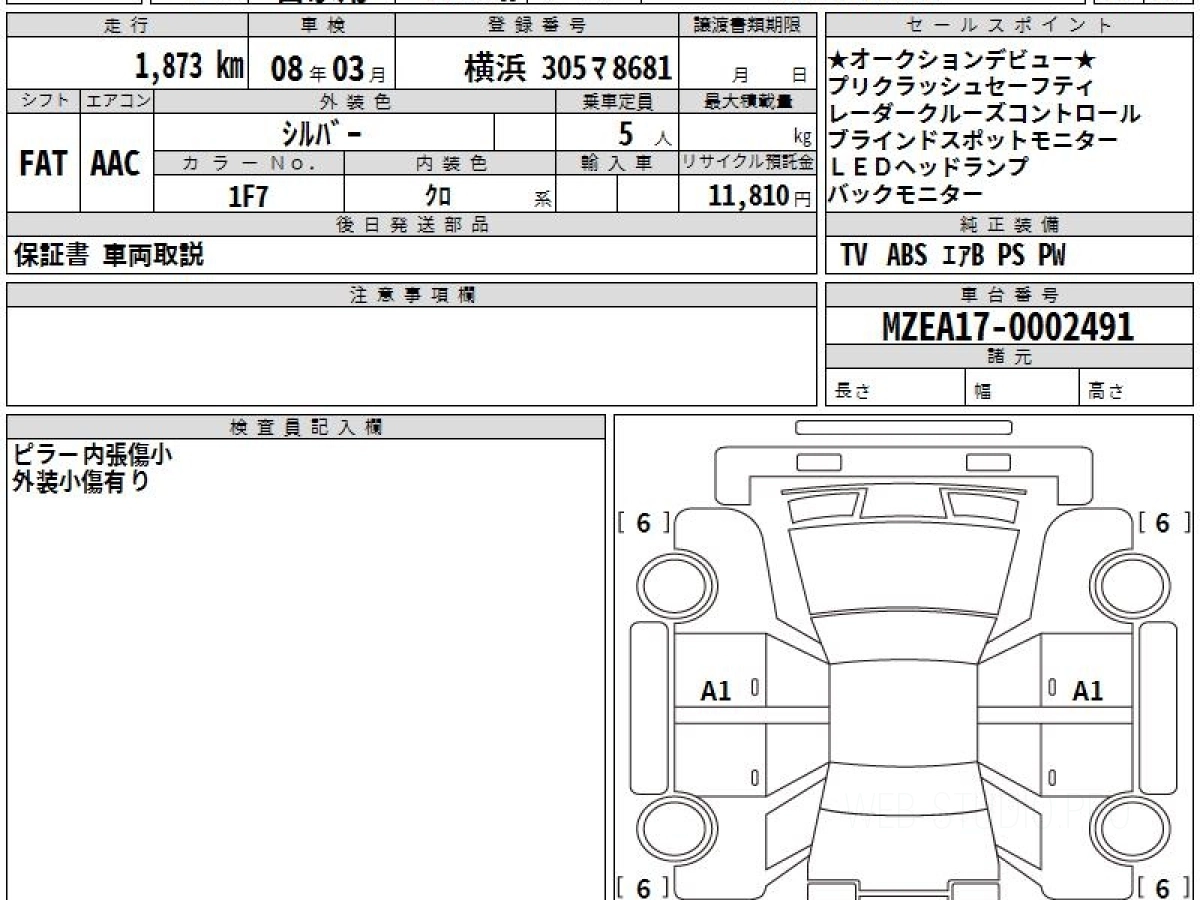Screen dimensions: 1200x900
Task: Select the note ピラー内張傷小
Action: 92,455
